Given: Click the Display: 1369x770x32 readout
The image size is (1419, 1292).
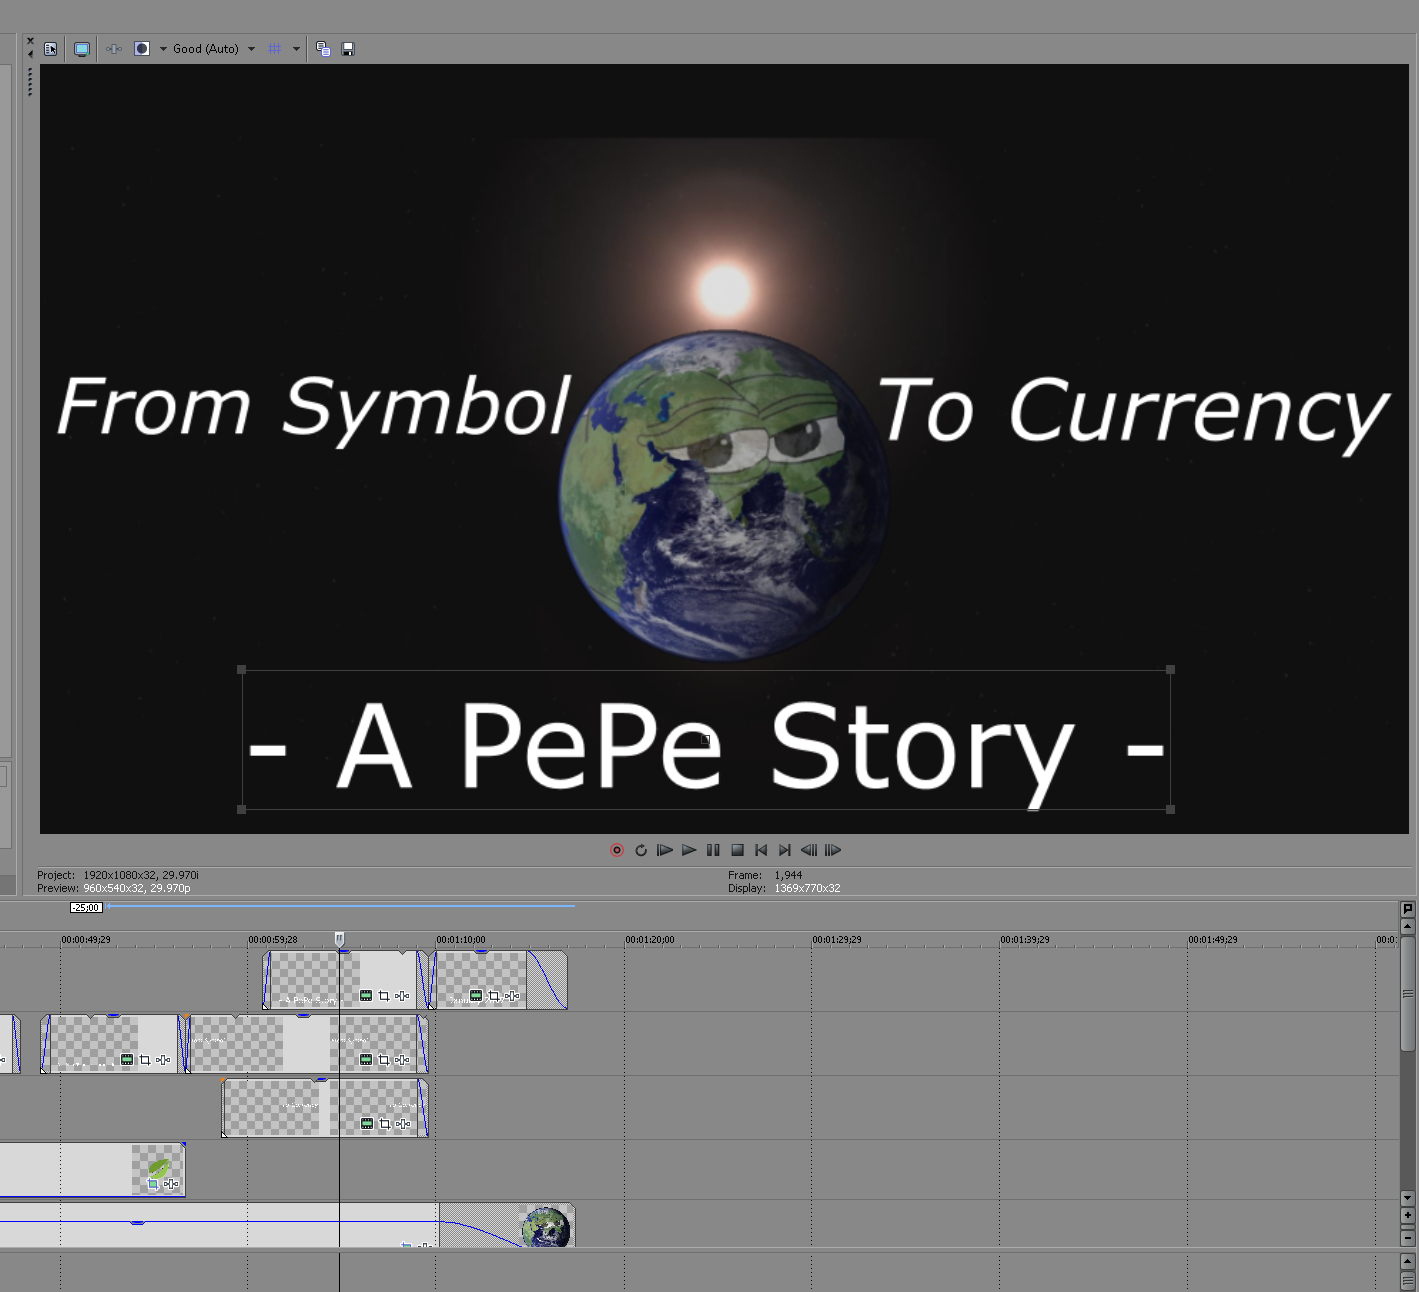Looking at the screenshot, I should pyautogui.click(x=784, y=888).
